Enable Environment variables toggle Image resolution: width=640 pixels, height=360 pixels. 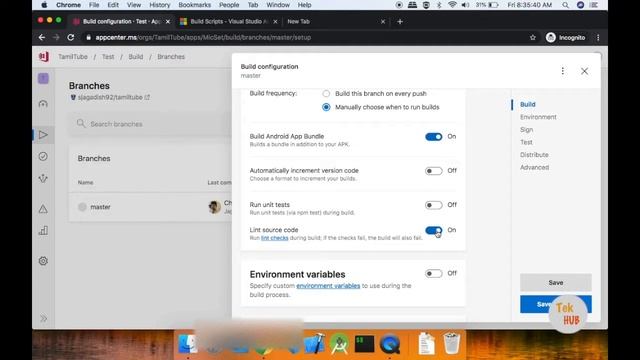click(433, 273)
